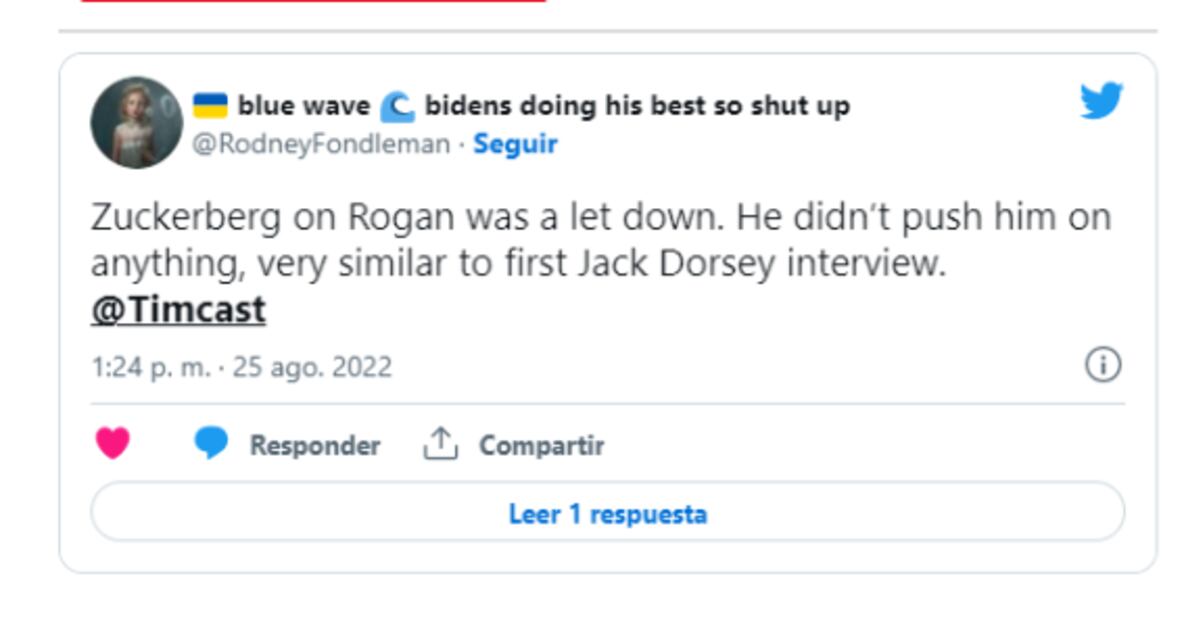Image resolution: width=1184 pixels, height=620 pixels.
Task: Click the wave emoji in the display name
Action: [397, 105]
